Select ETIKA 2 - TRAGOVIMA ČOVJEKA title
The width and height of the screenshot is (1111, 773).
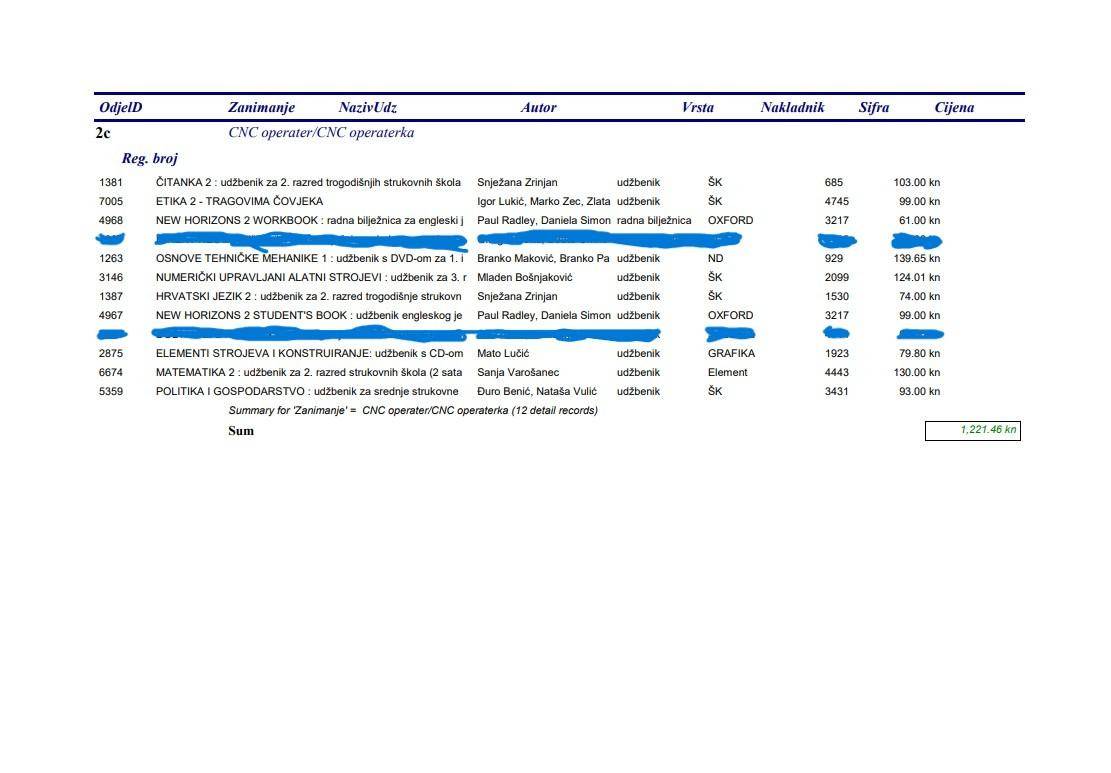tap(239, 202)
